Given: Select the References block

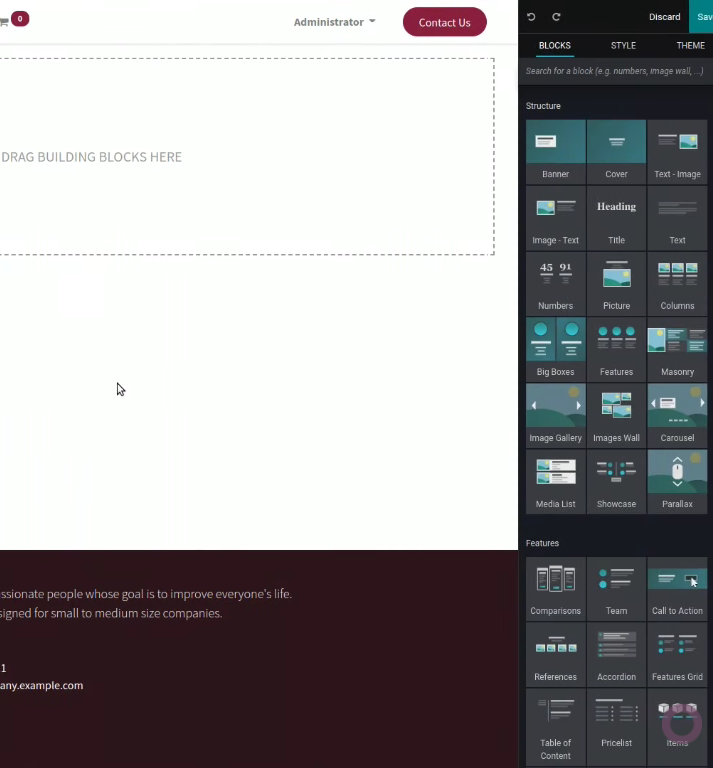Looking at the screenshot, I should click(555, 655).
